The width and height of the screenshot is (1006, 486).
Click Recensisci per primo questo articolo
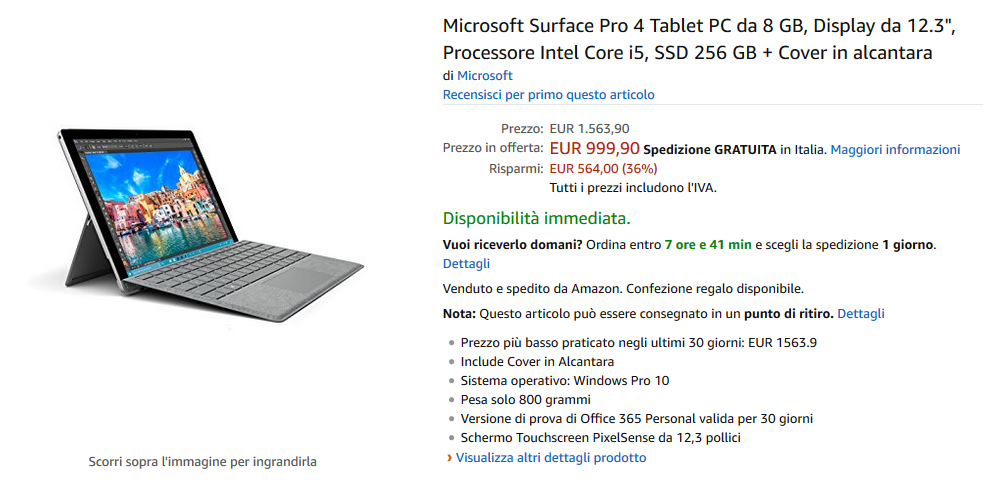[x=549, y=95]
